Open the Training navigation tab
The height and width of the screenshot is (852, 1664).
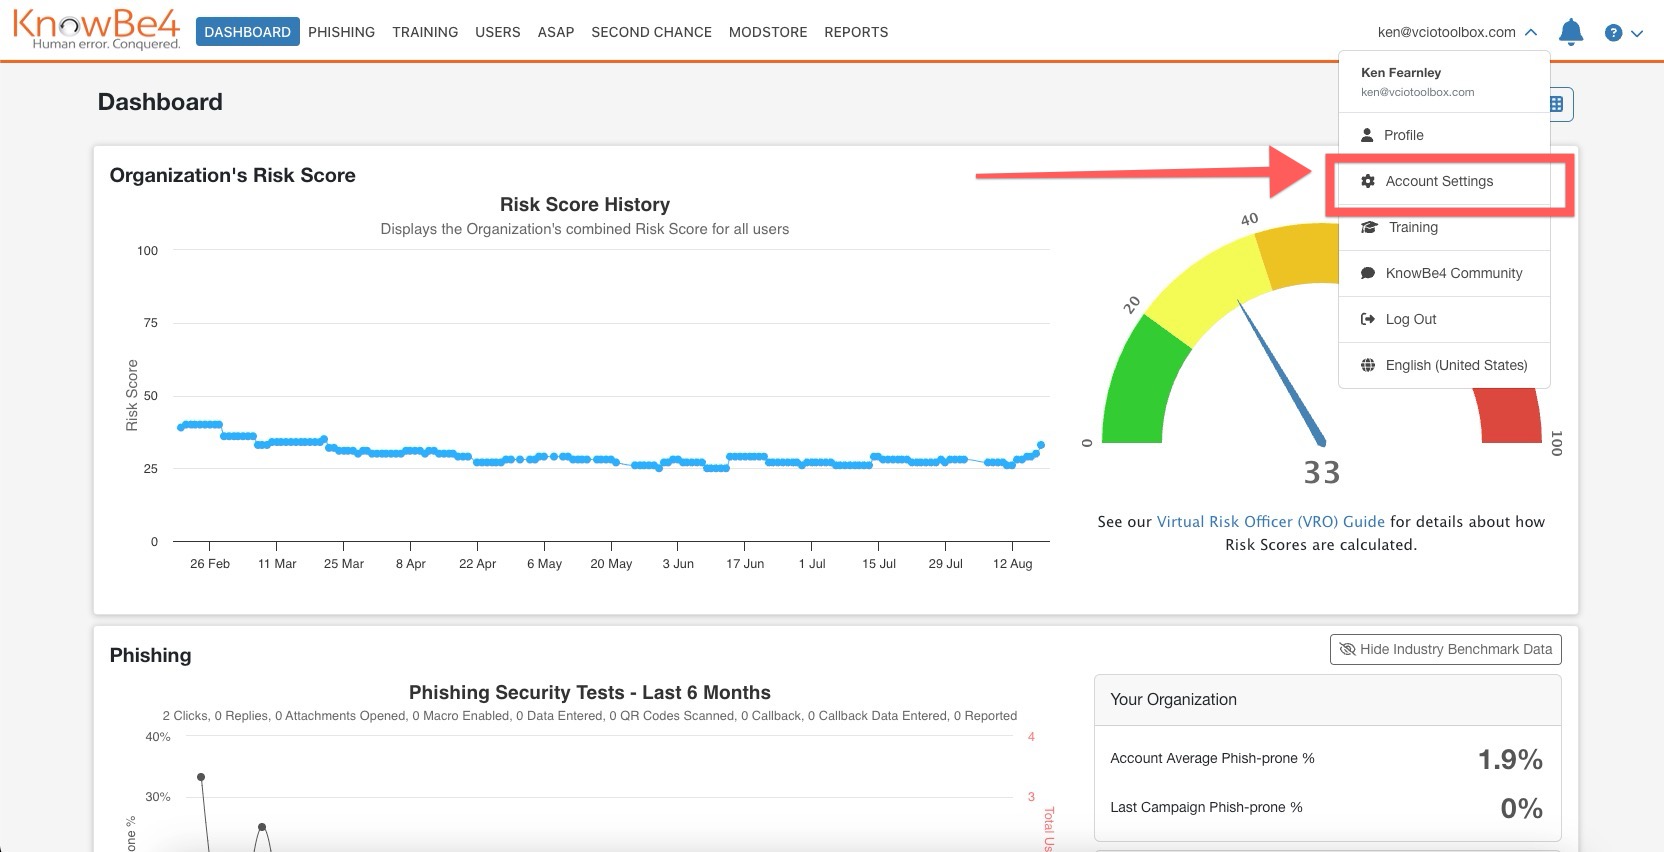[x=425, y=32]
